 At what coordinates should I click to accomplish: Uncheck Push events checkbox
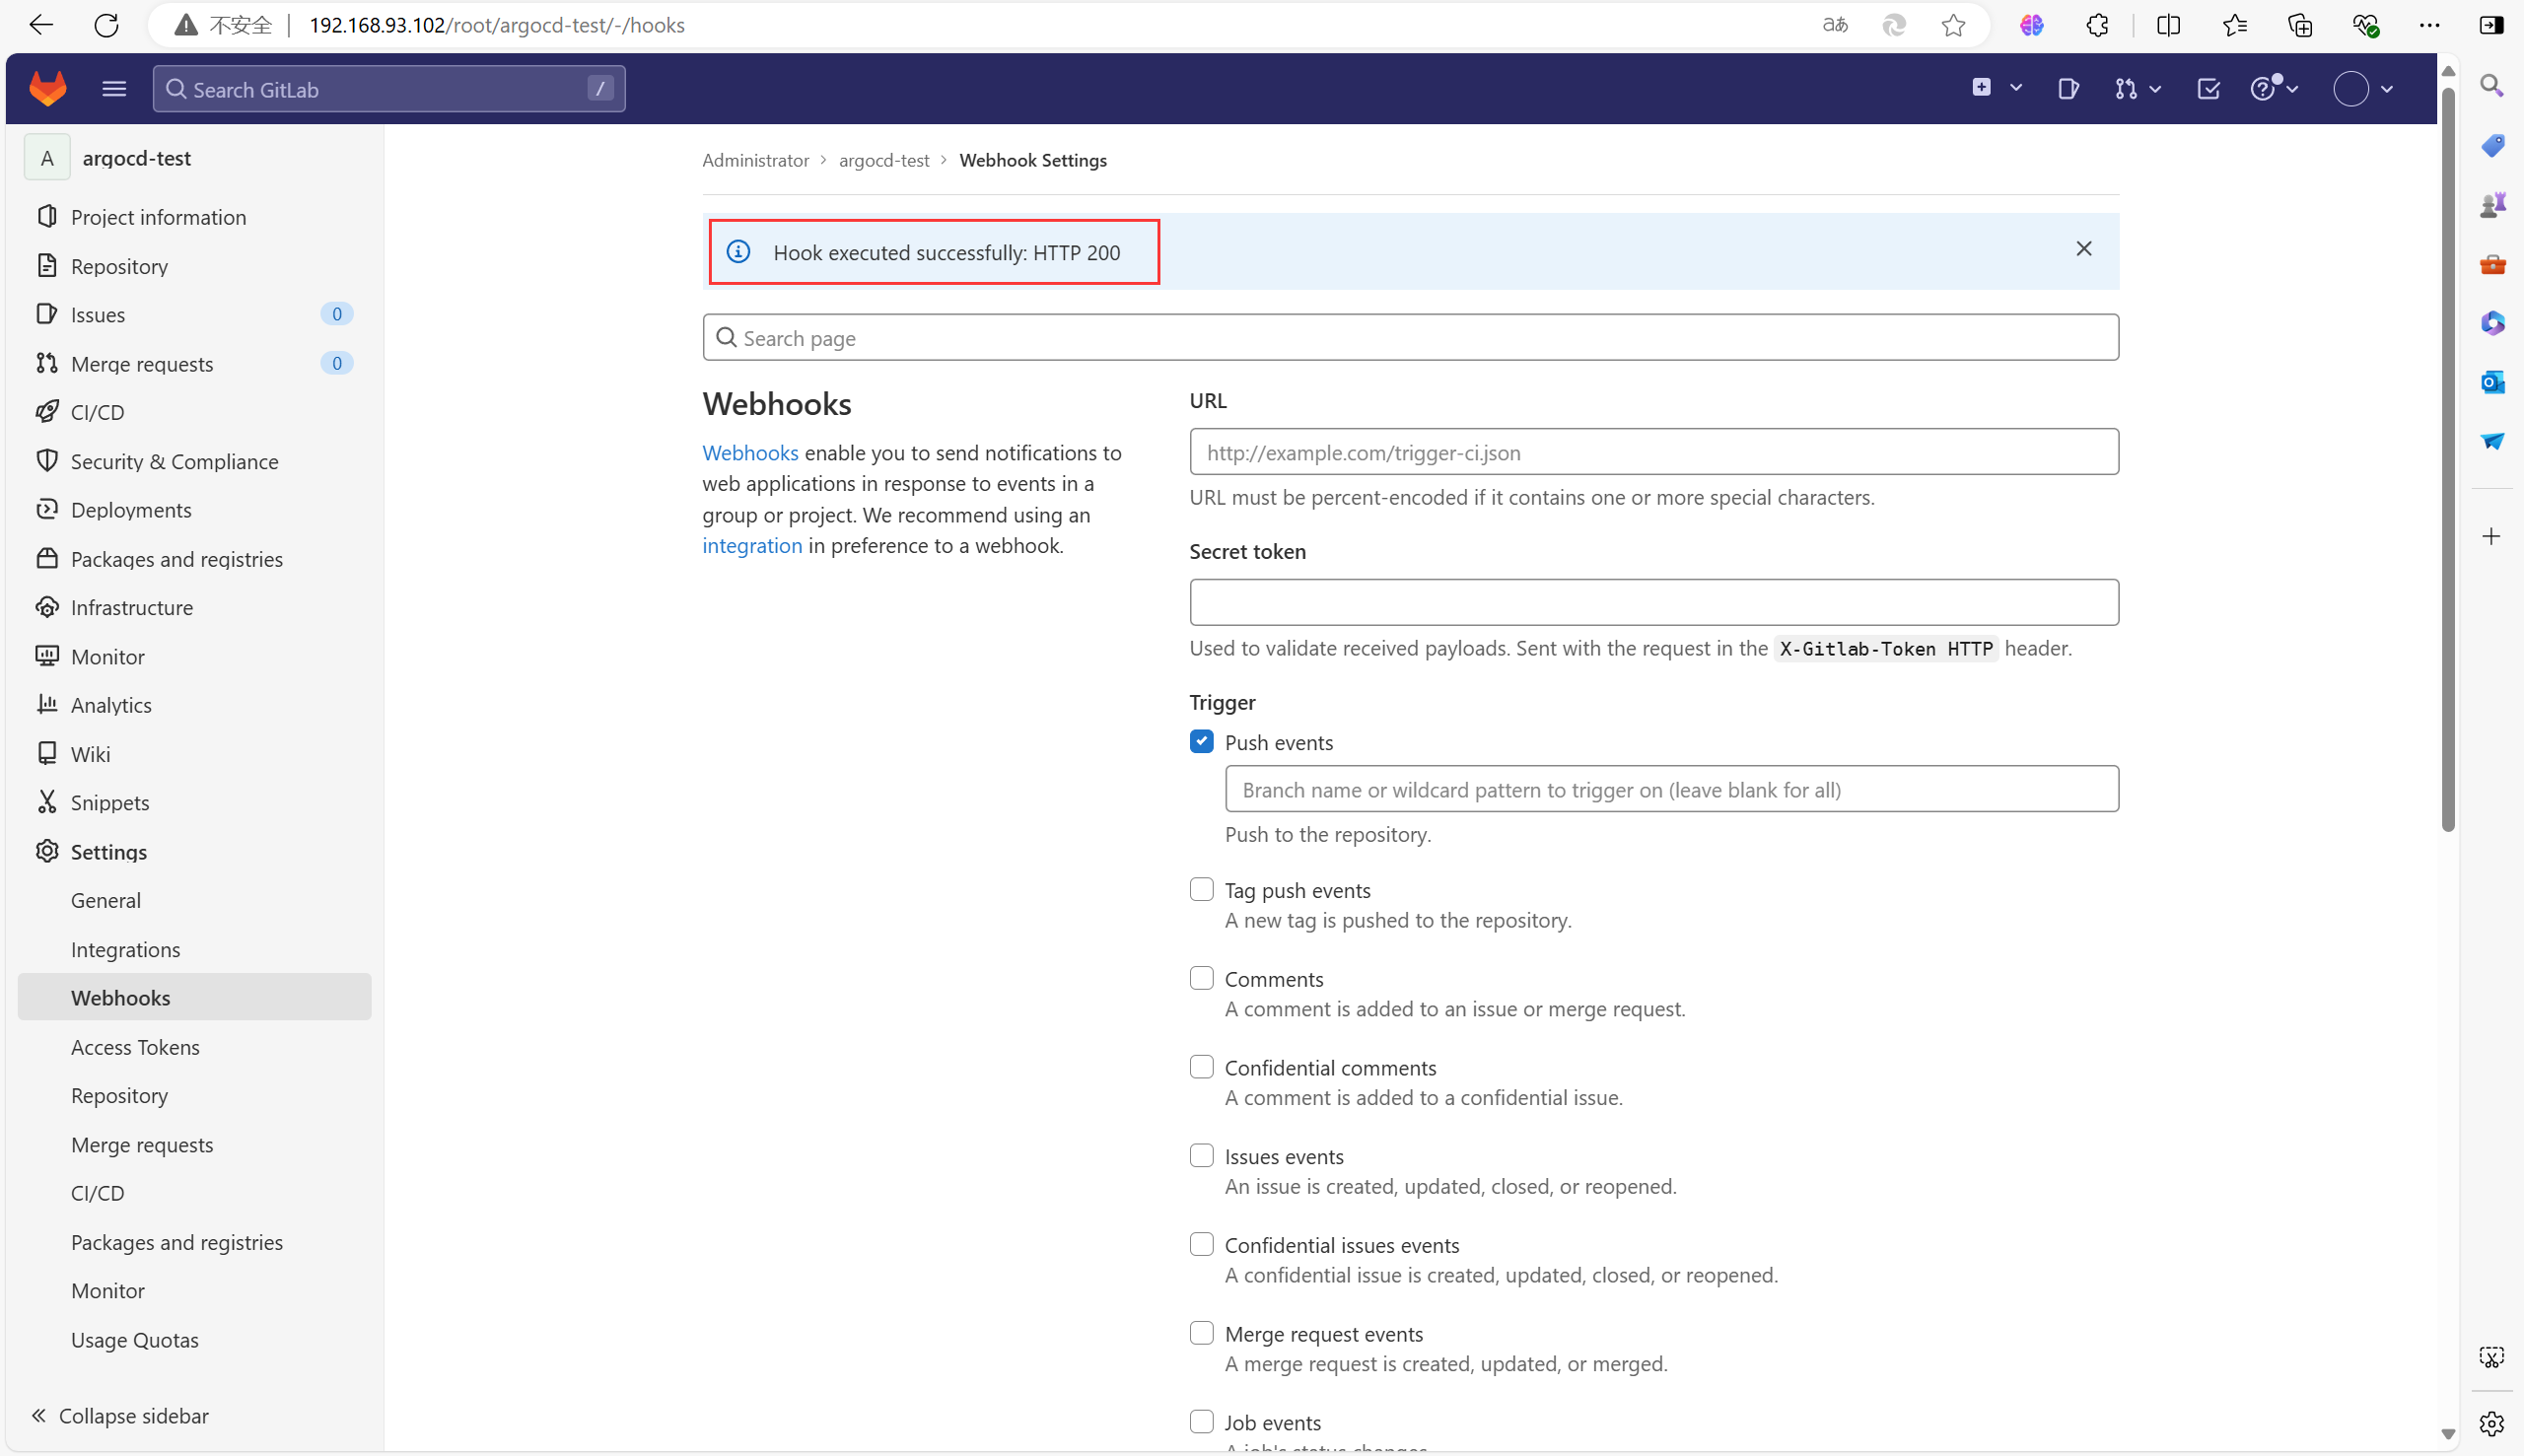1201,741
